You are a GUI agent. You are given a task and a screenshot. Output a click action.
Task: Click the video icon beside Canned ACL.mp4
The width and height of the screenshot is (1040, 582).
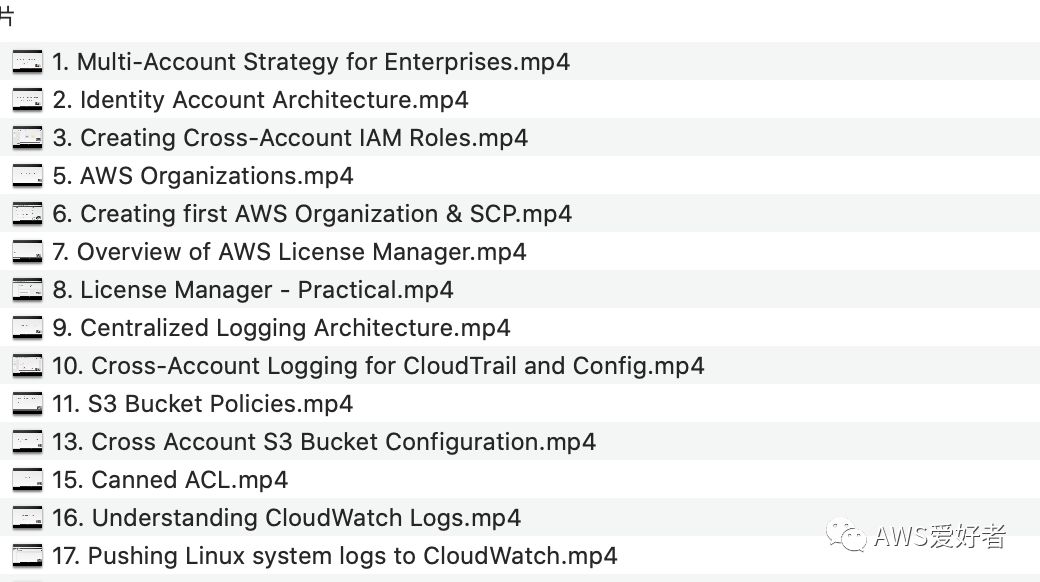pyautogui.click(x=27, y=480)
